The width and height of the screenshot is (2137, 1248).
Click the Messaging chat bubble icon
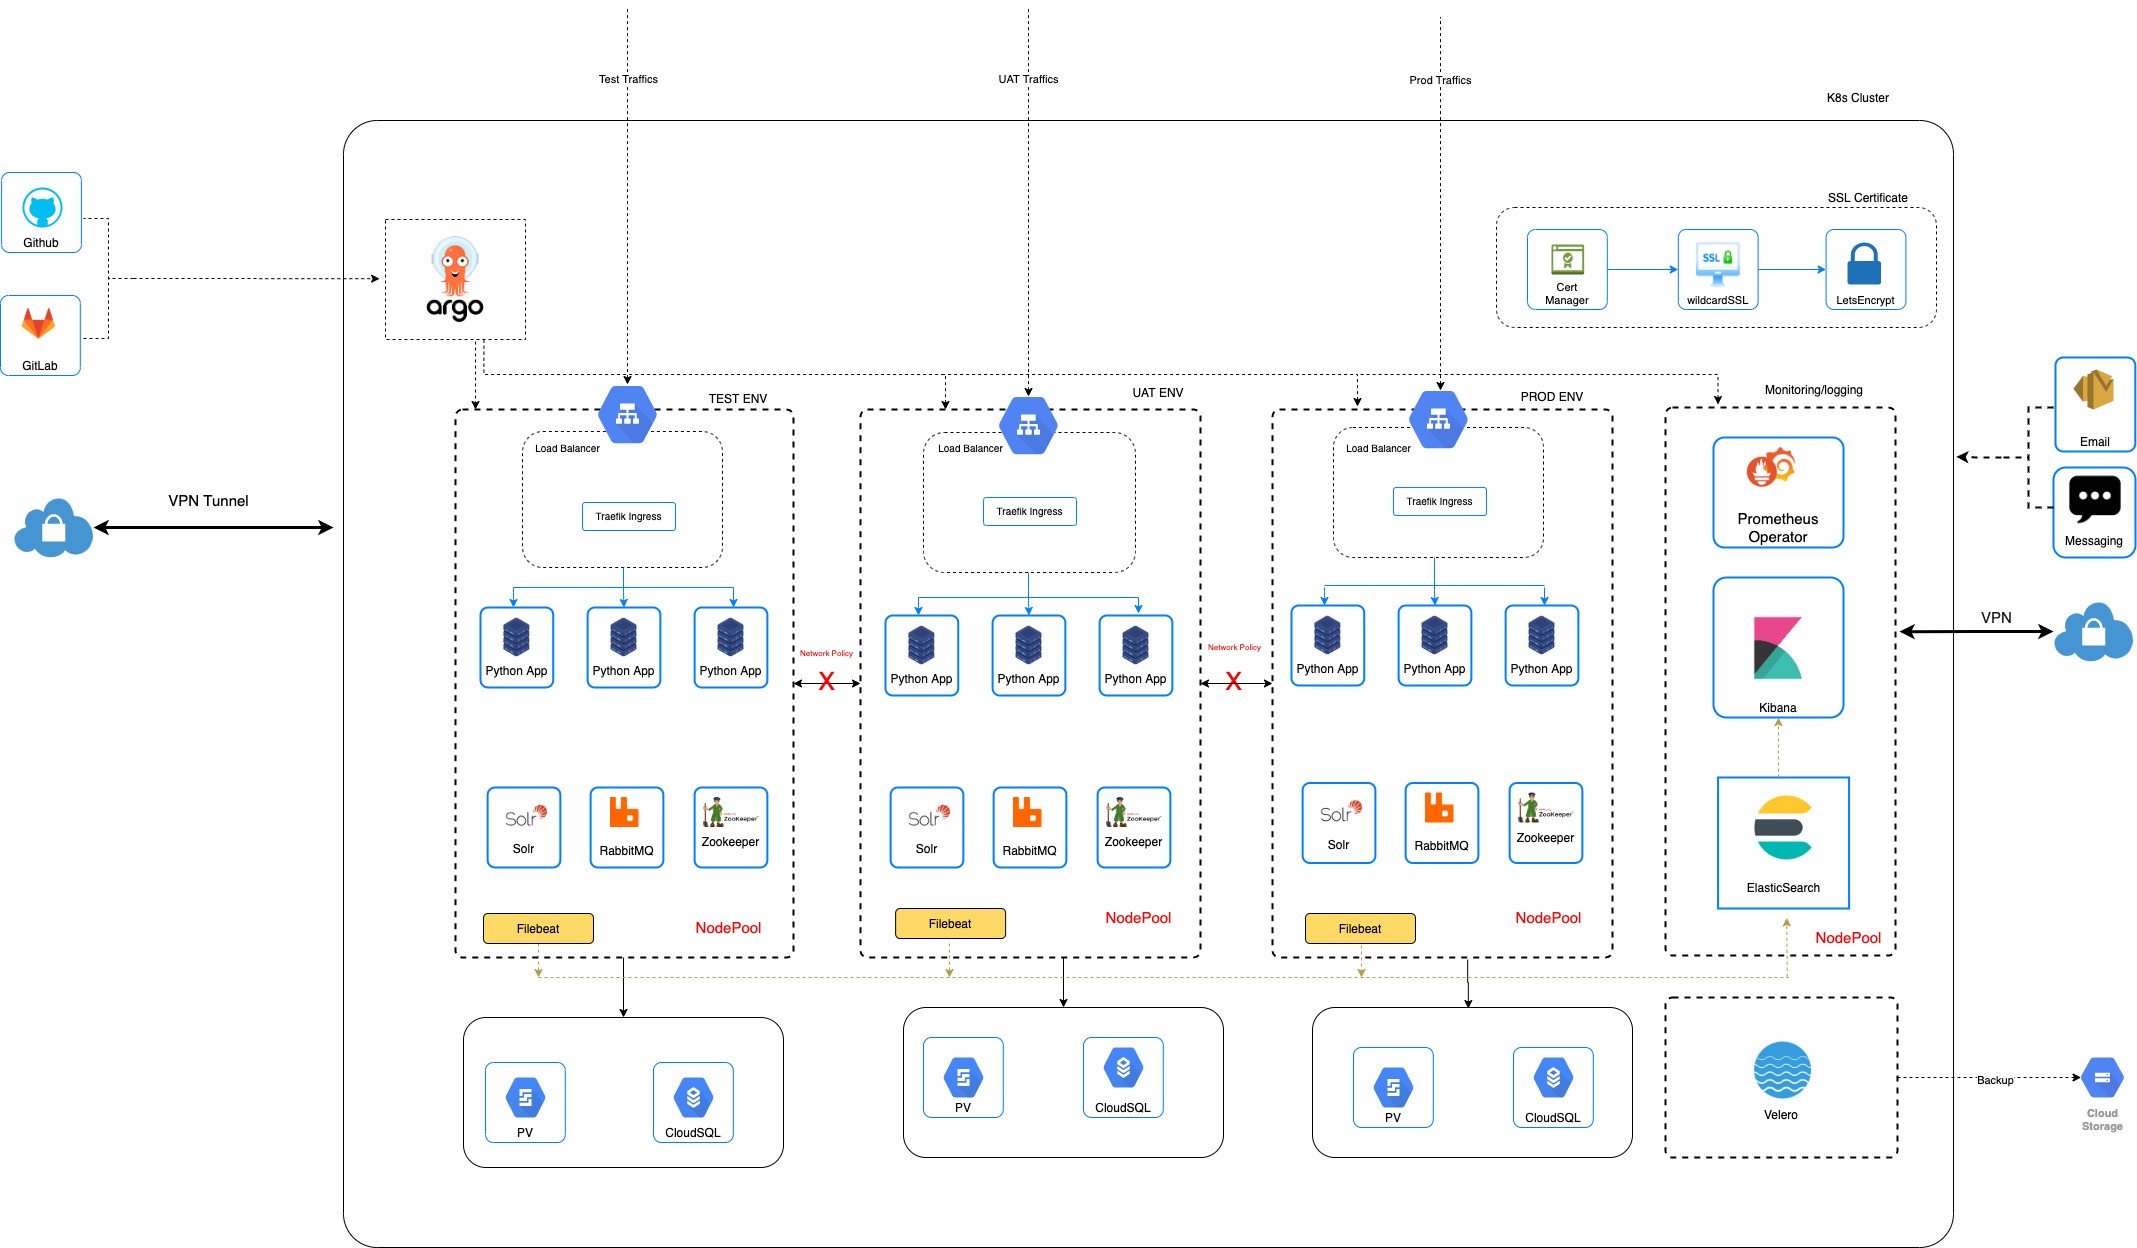click(2094, 499)
